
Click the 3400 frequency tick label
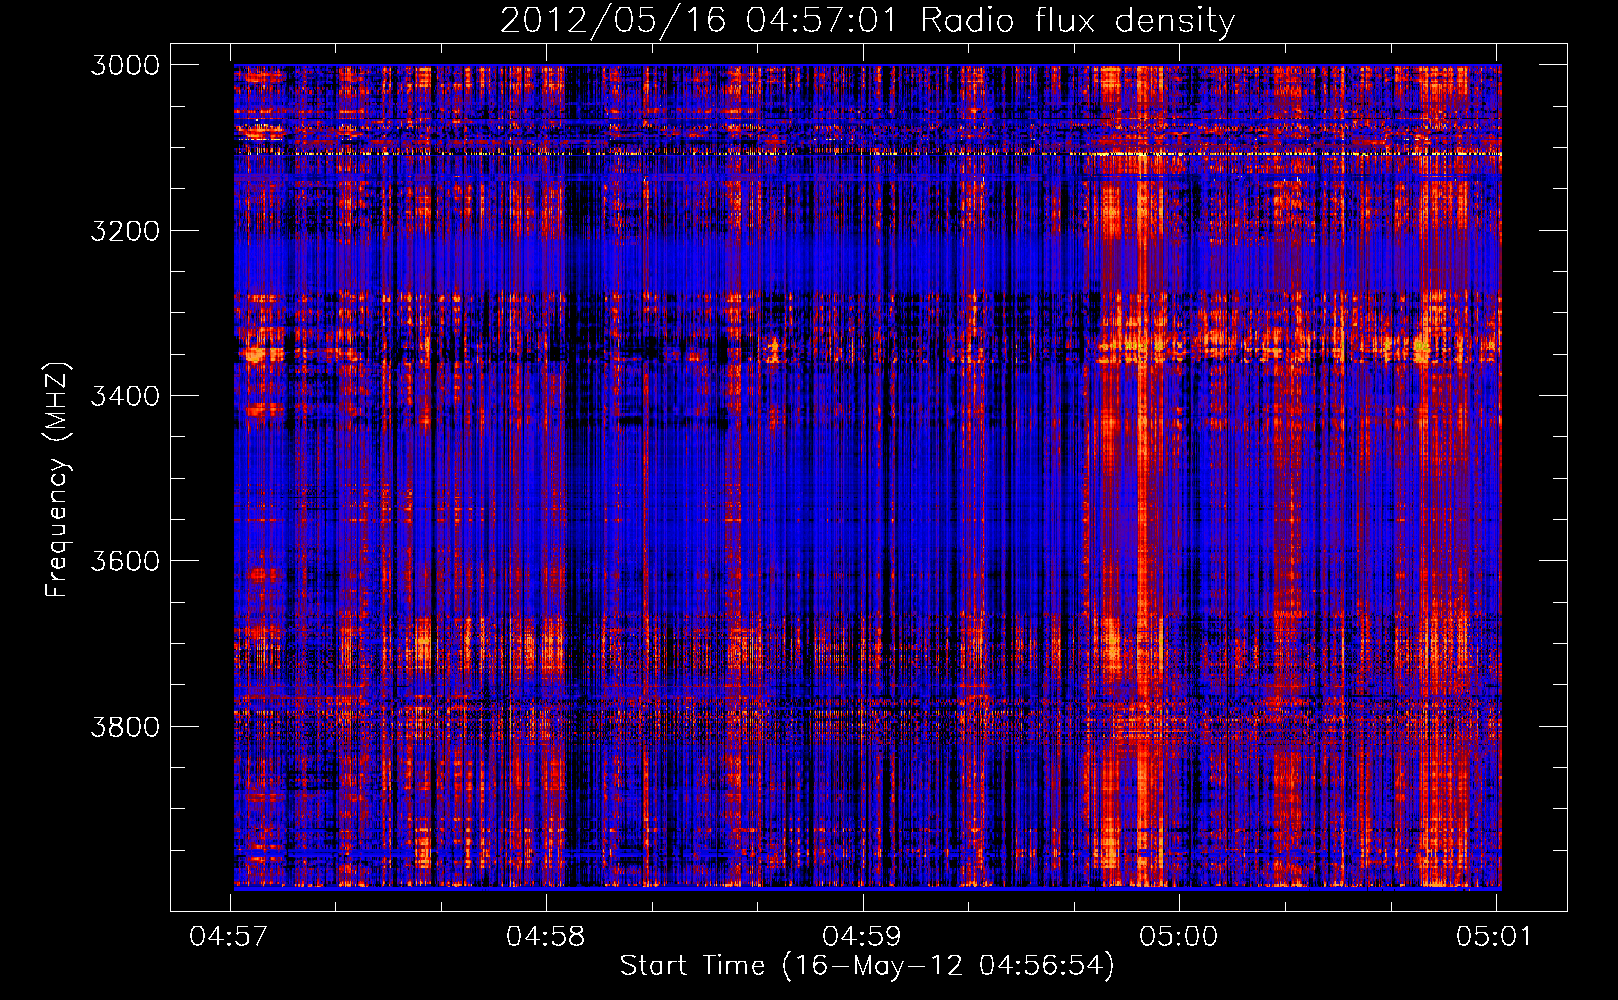pyautogui.click(x=125, y=396)
